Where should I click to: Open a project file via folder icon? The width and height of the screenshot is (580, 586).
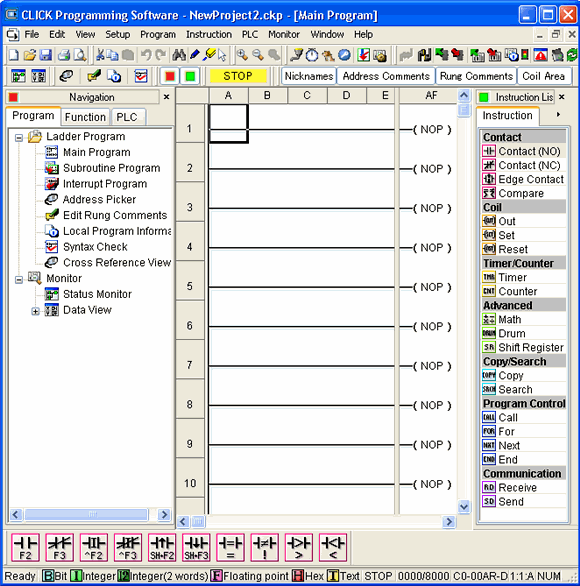pyautogui.click(x=30, y=55)
